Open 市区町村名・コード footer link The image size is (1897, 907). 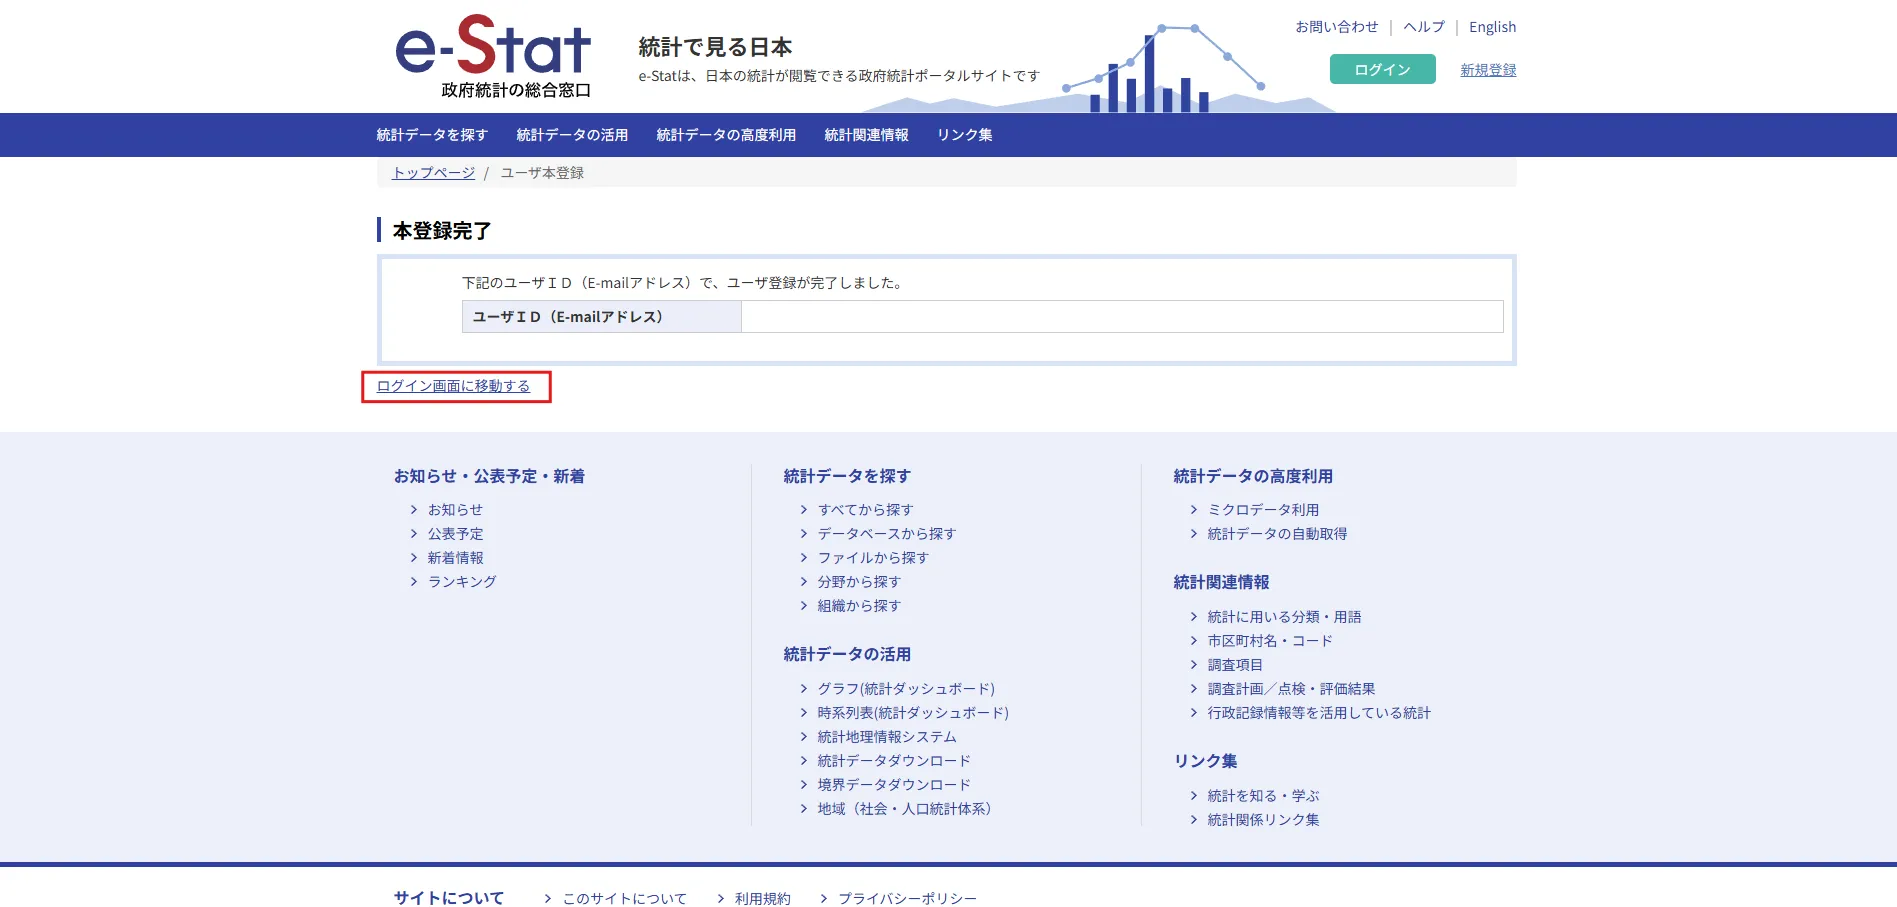1270,641
